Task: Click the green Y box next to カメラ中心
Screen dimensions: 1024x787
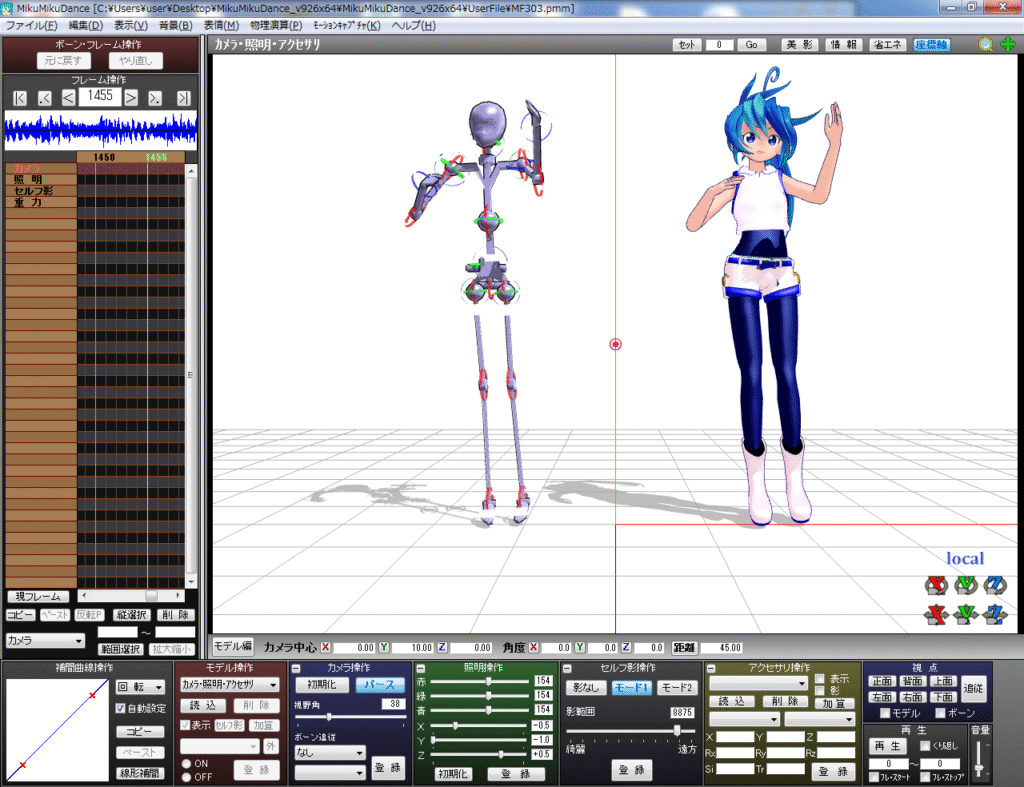Action: 384,647
